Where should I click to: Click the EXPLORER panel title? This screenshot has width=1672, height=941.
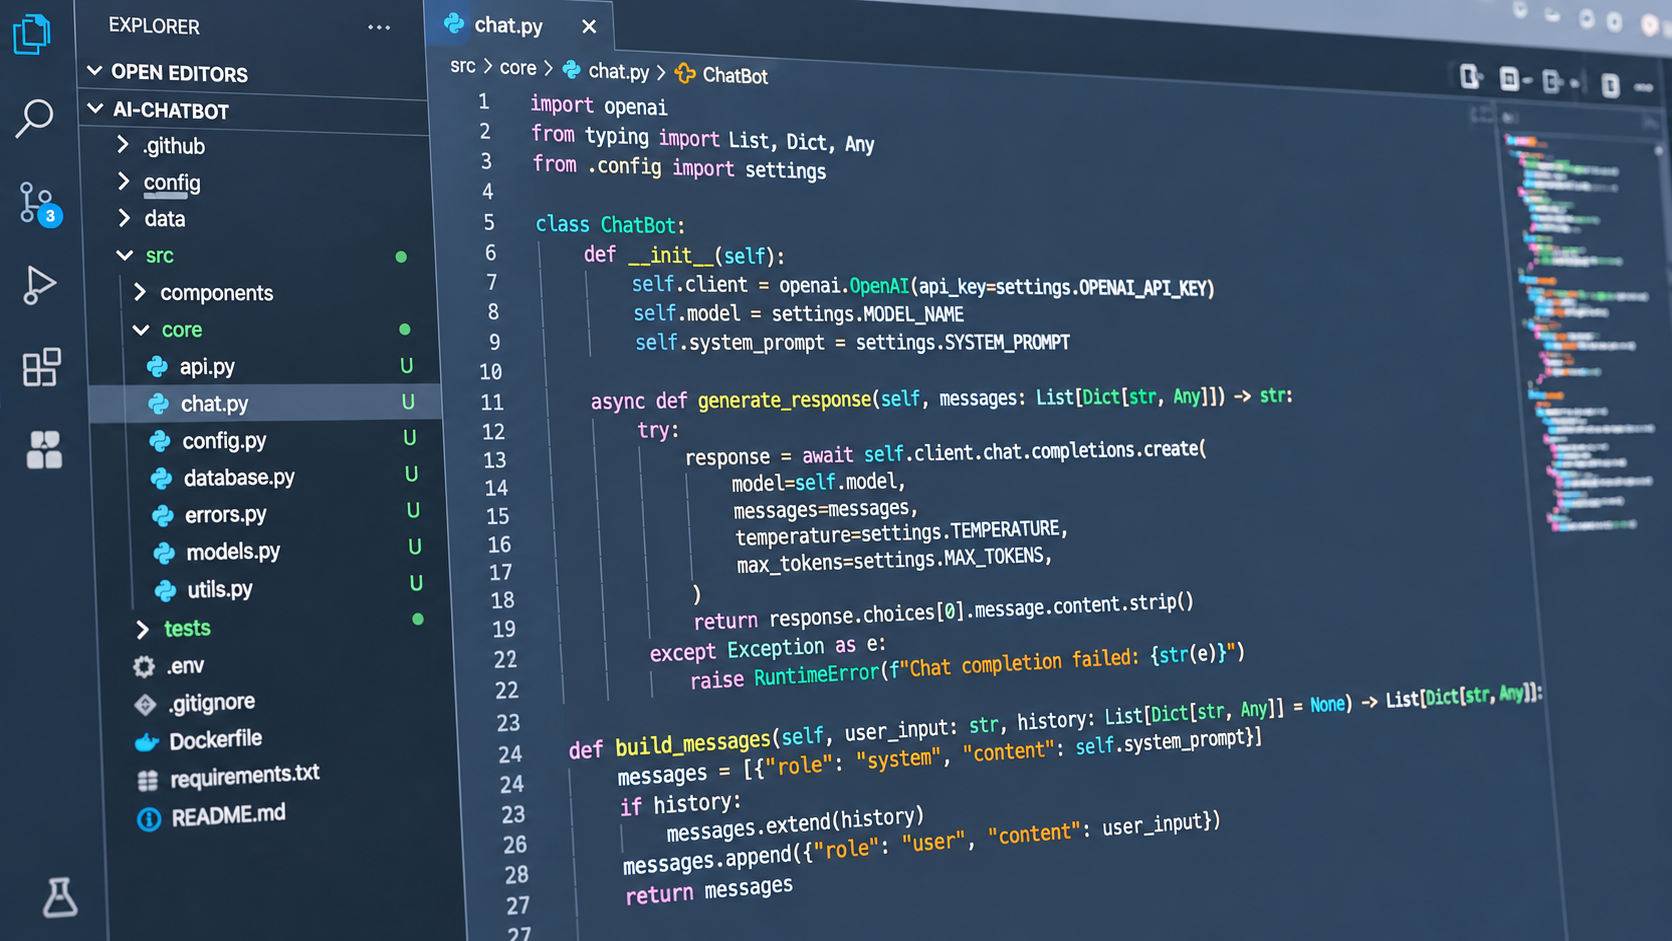coord(154,27)
